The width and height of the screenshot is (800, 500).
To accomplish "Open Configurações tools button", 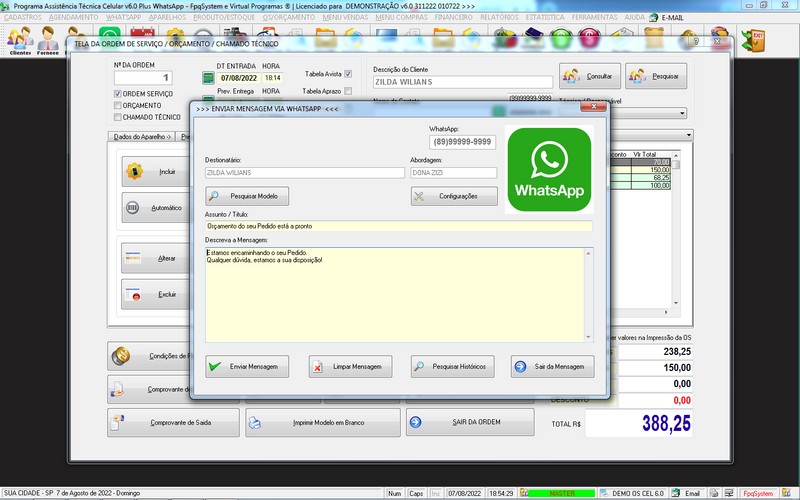I will click(454, 196).
